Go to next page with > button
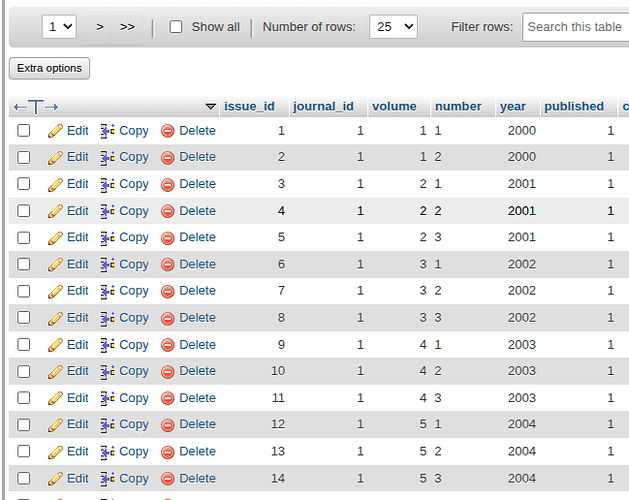 point(100,27)
